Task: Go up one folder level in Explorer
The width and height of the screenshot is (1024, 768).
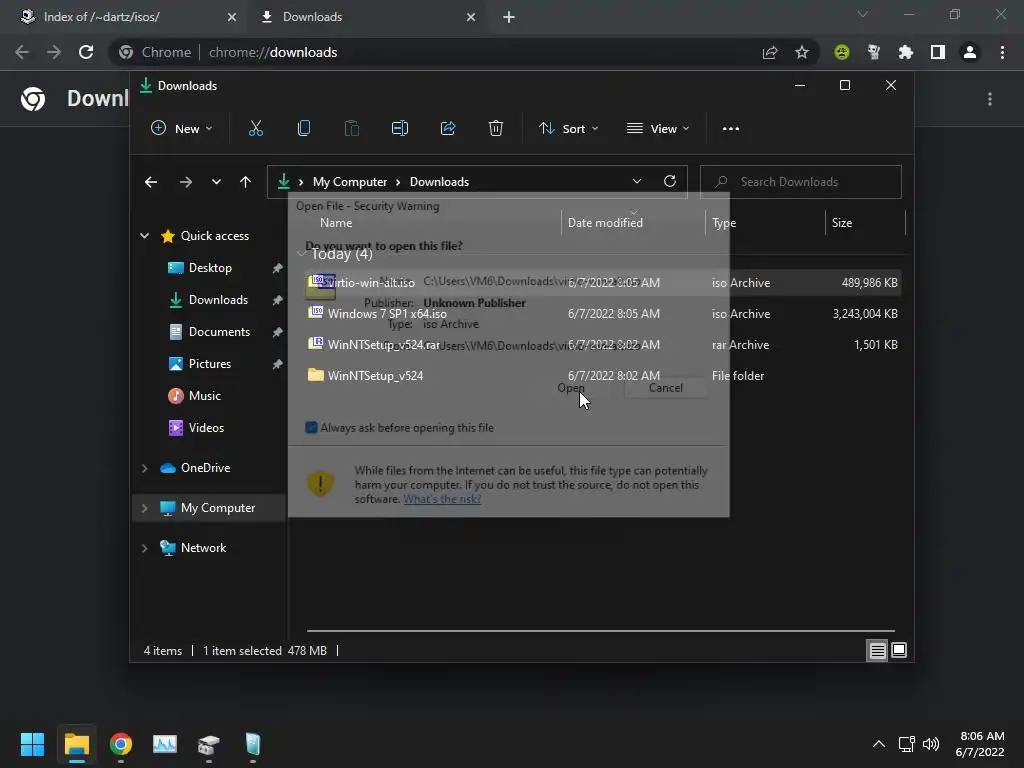Action: click(x=245, y=182)
